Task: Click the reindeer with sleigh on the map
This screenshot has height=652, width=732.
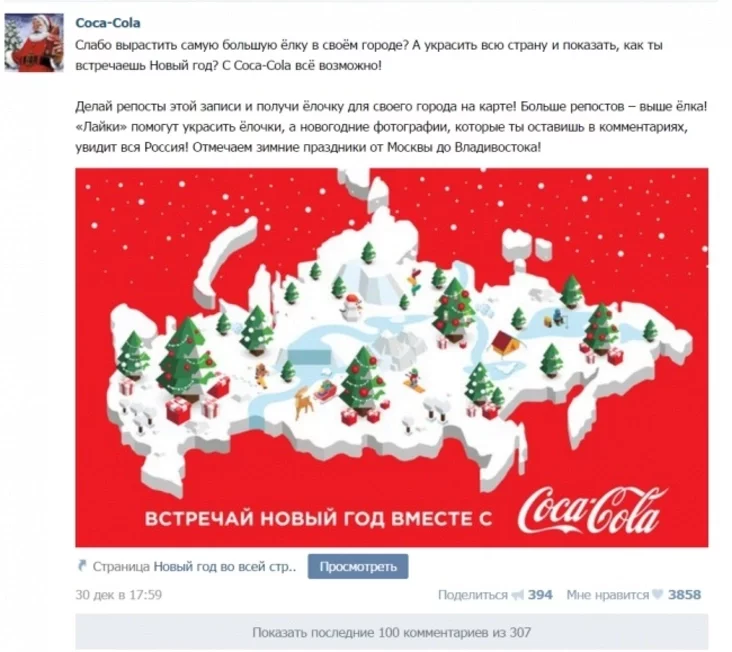Action: pos(315,397)
